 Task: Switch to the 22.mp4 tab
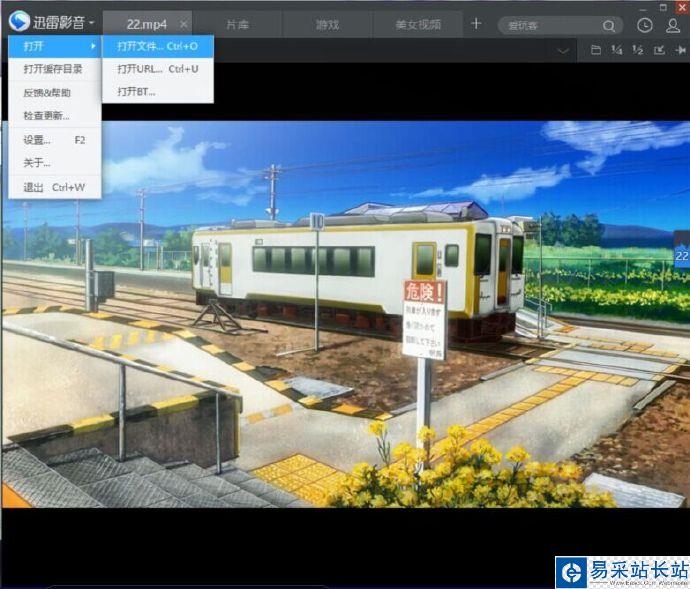(x=147, y=24)
